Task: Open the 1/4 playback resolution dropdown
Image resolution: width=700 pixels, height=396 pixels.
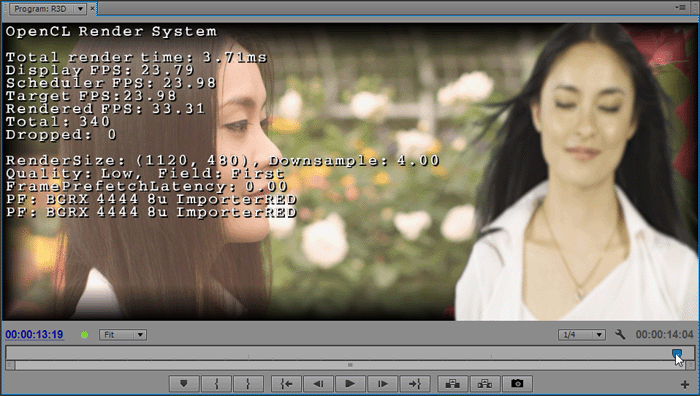Action: click(x=582, y=334)
